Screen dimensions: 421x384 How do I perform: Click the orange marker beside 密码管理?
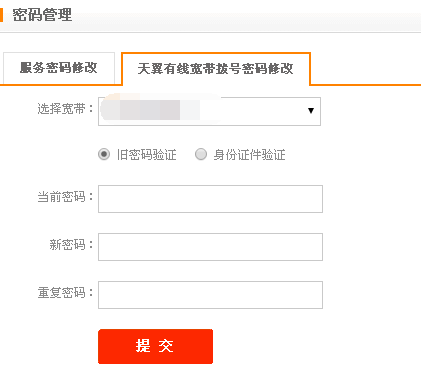pos(1,15)
